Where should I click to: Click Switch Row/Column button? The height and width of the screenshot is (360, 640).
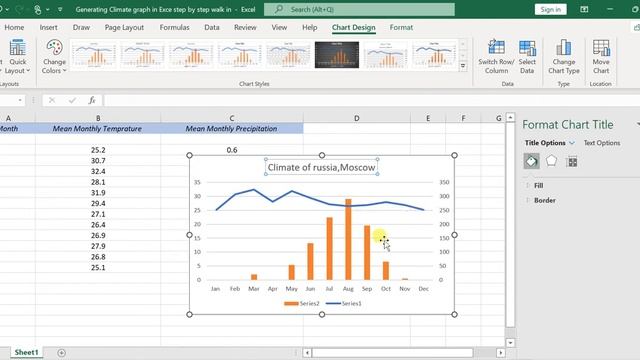[x=496, y=57]
